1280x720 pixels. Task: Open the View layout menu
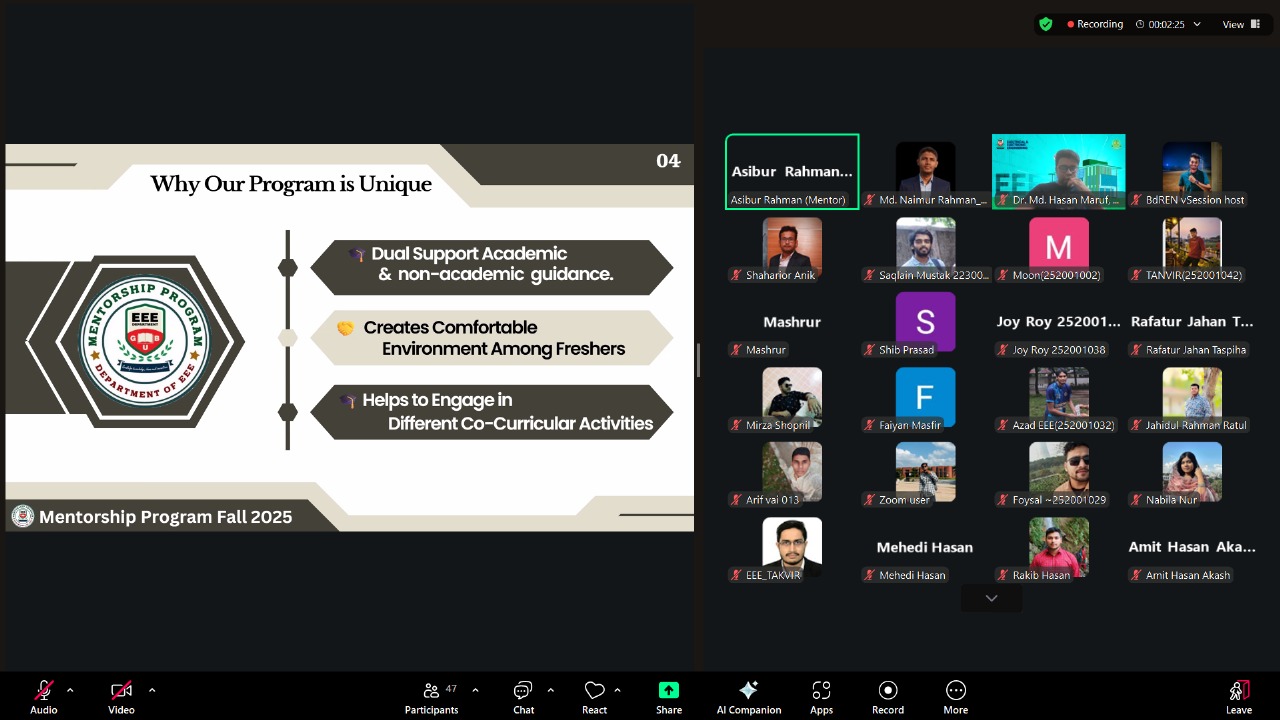(x=1239, y=24)
